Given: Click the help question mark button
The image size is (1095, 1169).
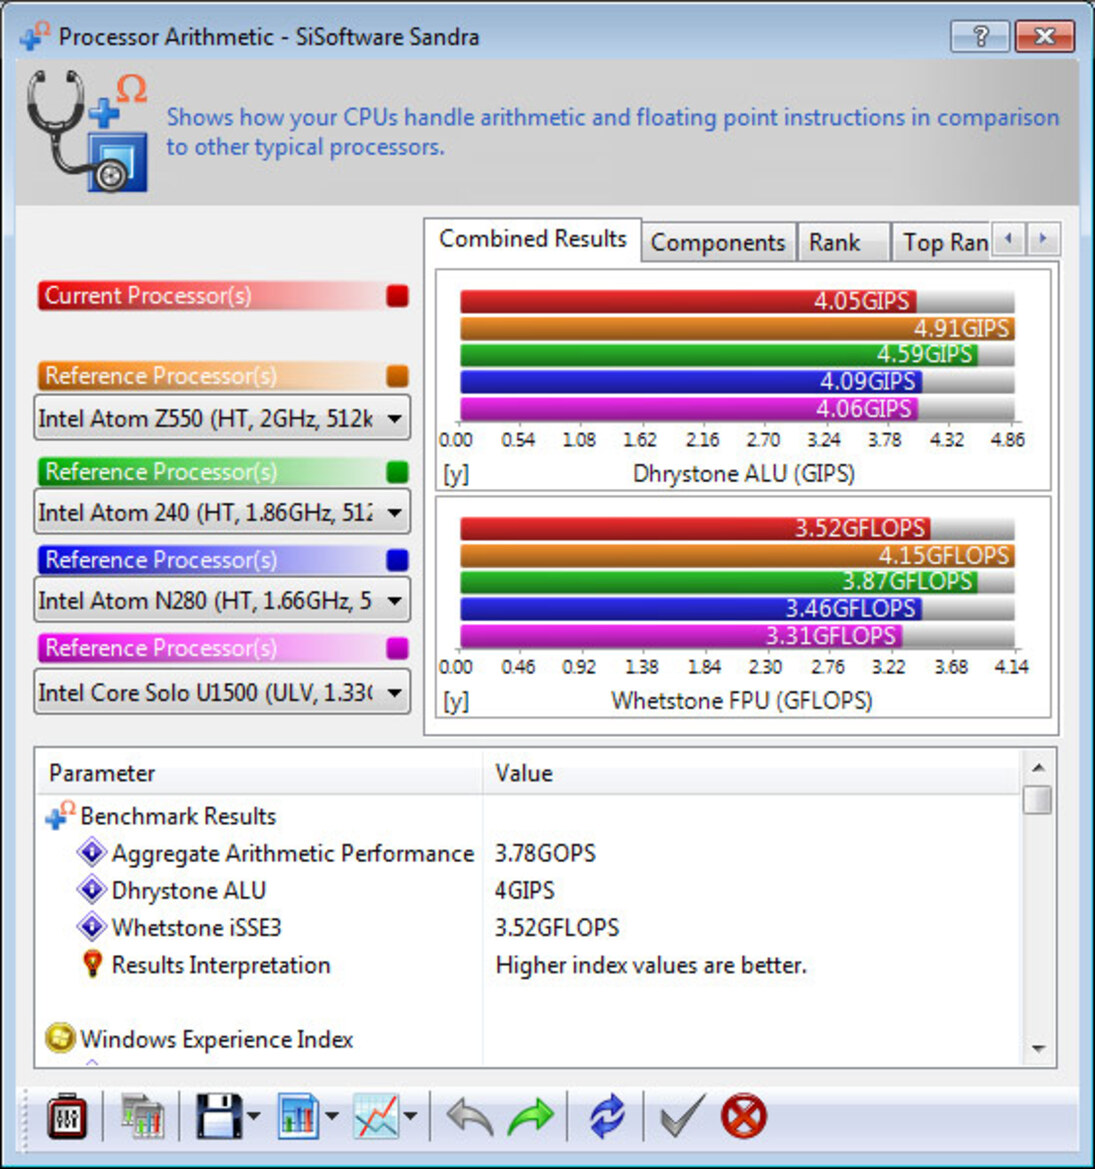Looking at the screenshot, I should [980, 36].
